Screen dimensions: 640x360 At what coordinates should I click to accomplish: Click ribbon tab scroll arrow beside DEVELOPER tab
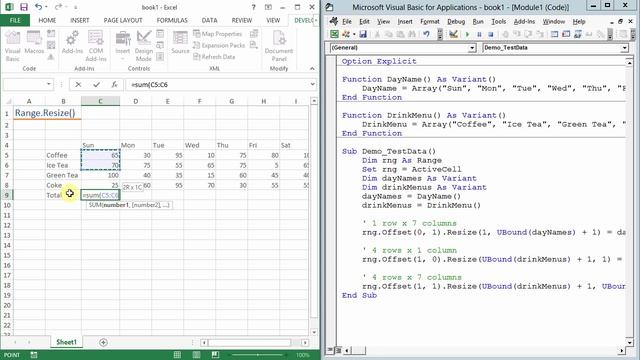click(316, 20)
